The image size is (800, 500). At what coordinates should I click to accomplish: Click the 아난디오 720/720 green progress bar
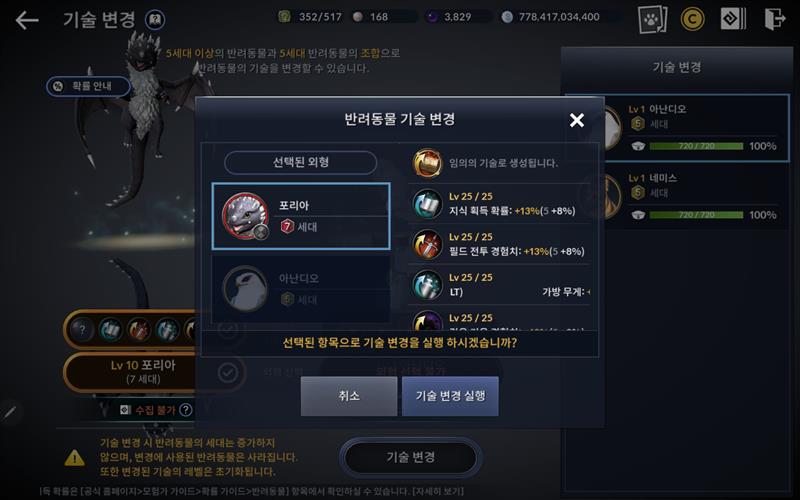pos(696,146)
